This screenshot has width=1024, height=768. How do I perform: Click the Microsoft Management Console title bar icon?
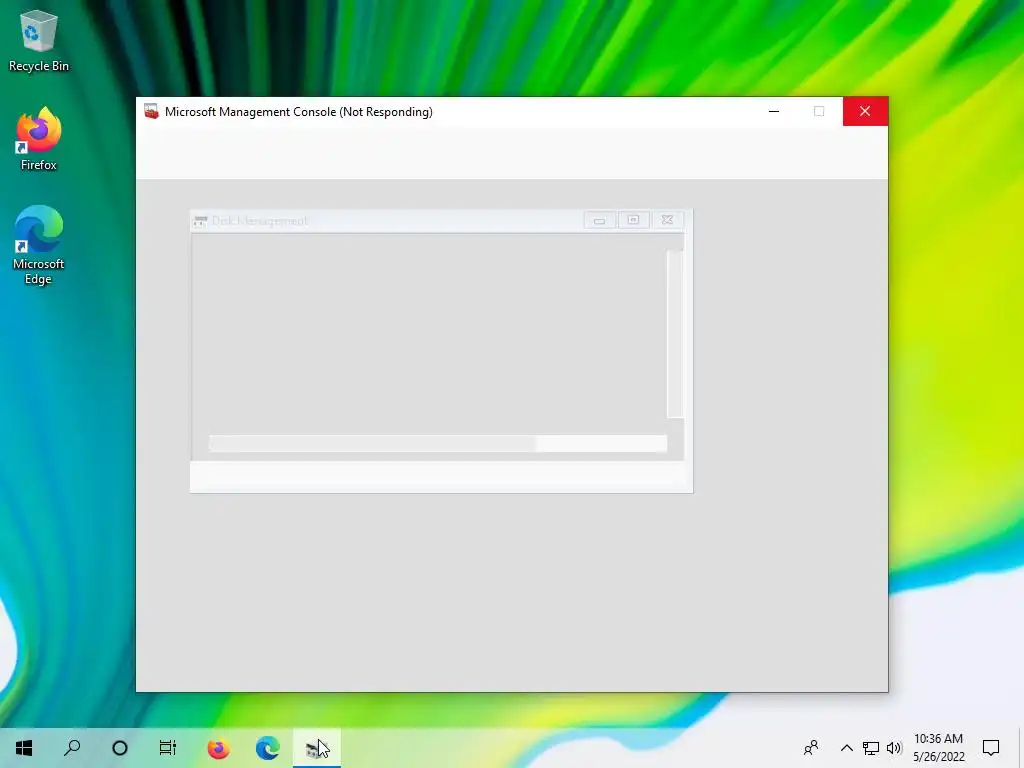point(151,112)
